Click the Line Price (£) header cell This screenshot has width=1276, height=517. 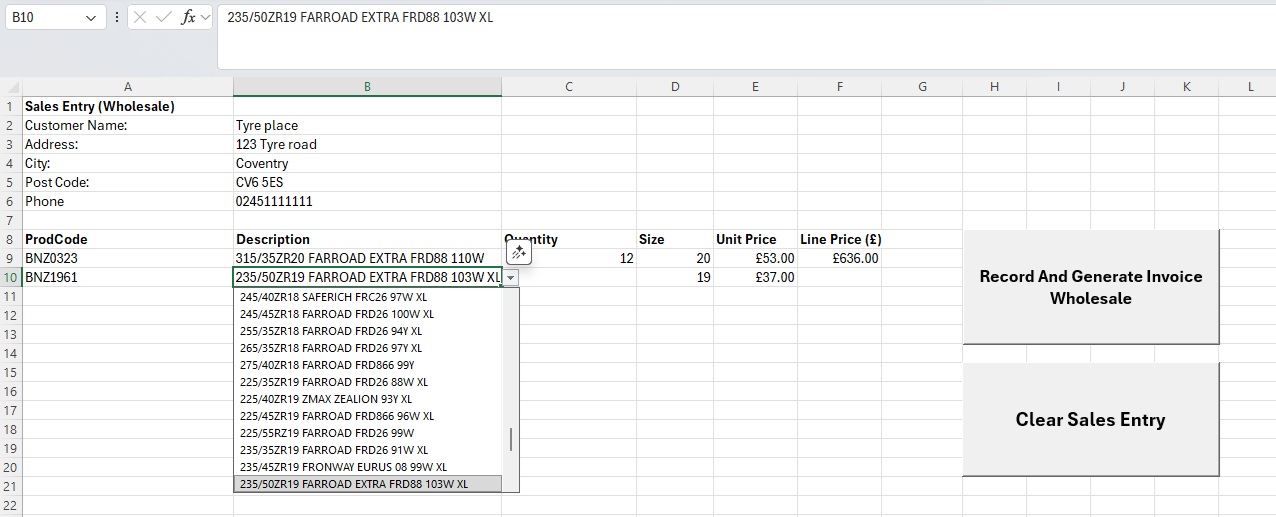pos(840,239)
